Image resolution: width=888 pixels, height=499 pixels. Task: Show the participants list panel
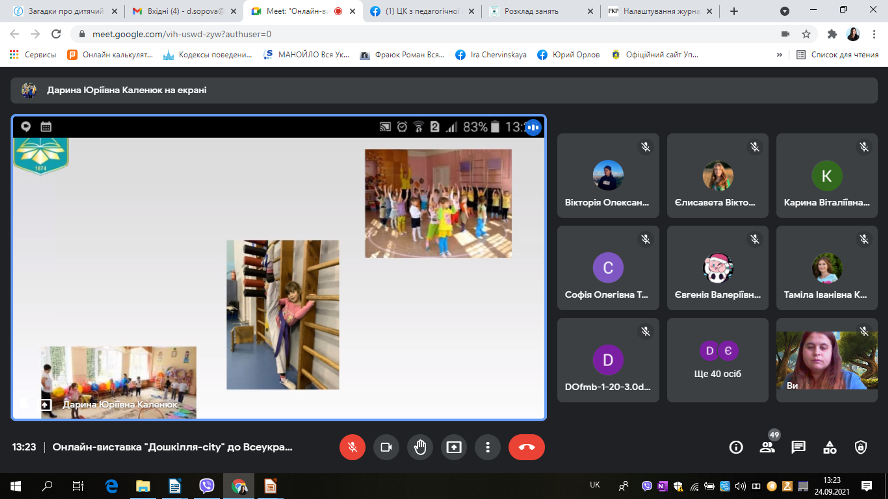point(767,447)
